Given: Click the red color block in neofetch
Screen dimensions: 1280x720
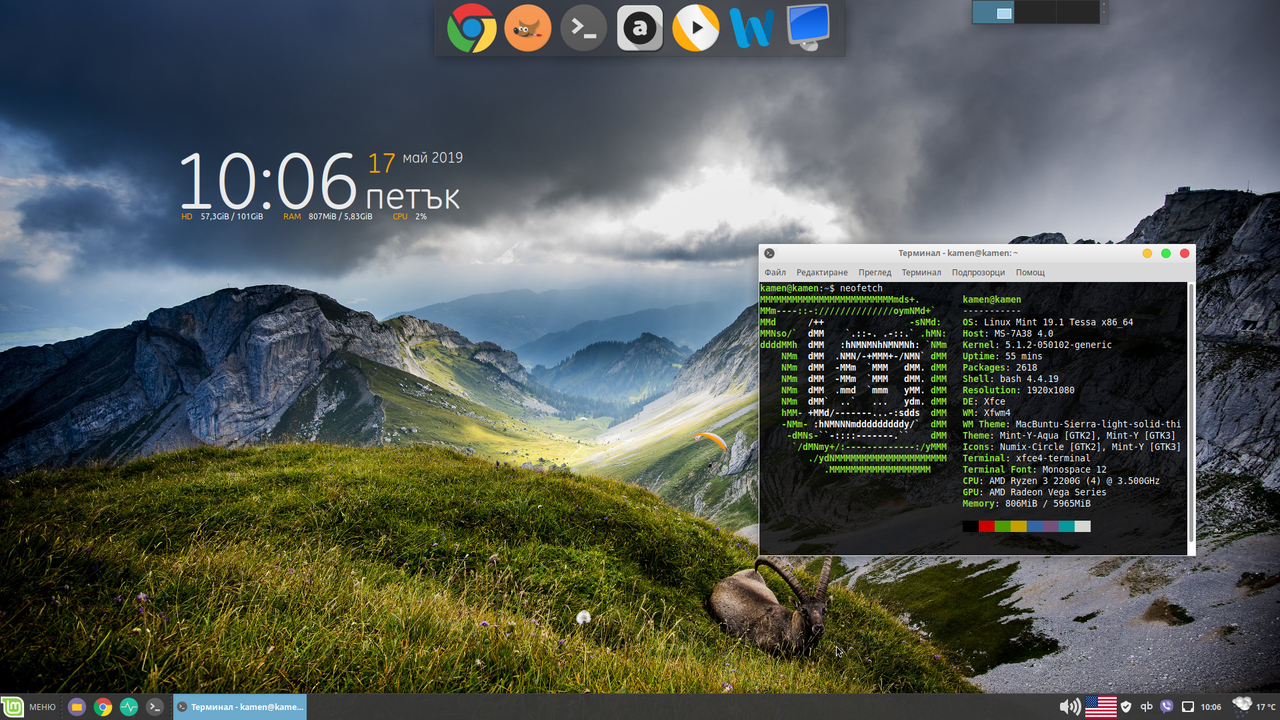Looking at the screenshot, I should 987,526.
